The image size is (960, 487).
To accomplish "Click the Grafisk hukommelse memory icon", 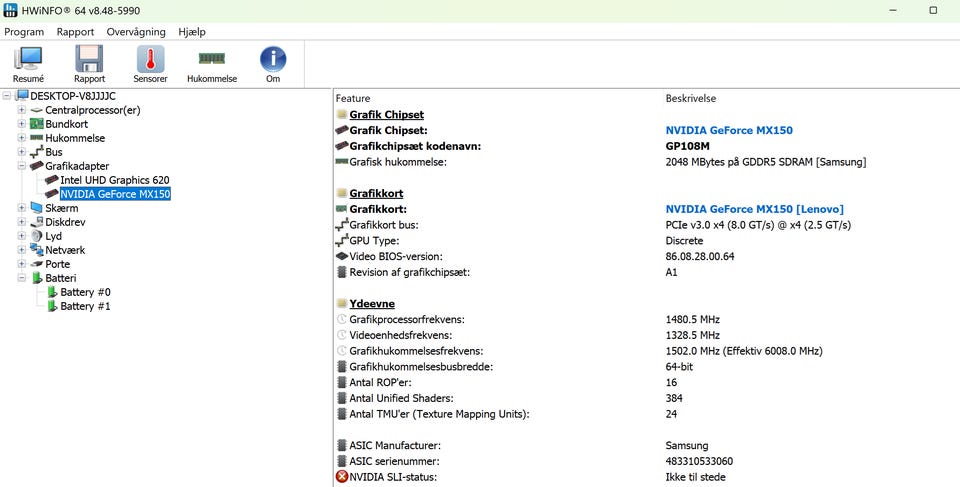I will (342, 162).
